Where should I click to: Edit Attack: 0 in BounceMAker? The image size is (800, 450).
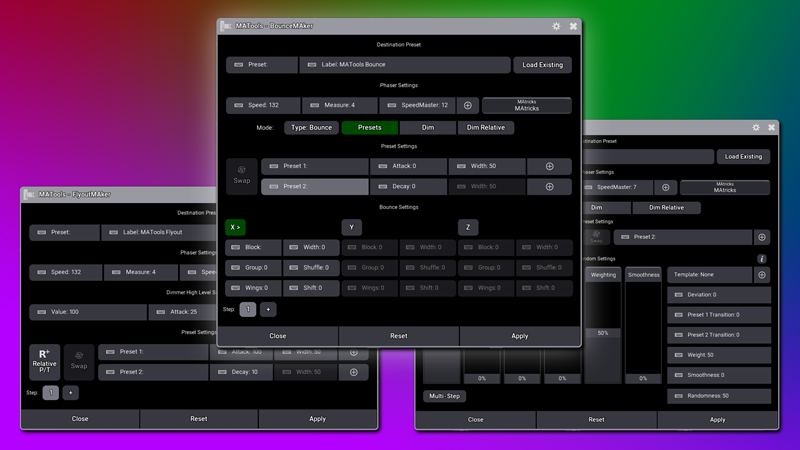coord(409,166)
